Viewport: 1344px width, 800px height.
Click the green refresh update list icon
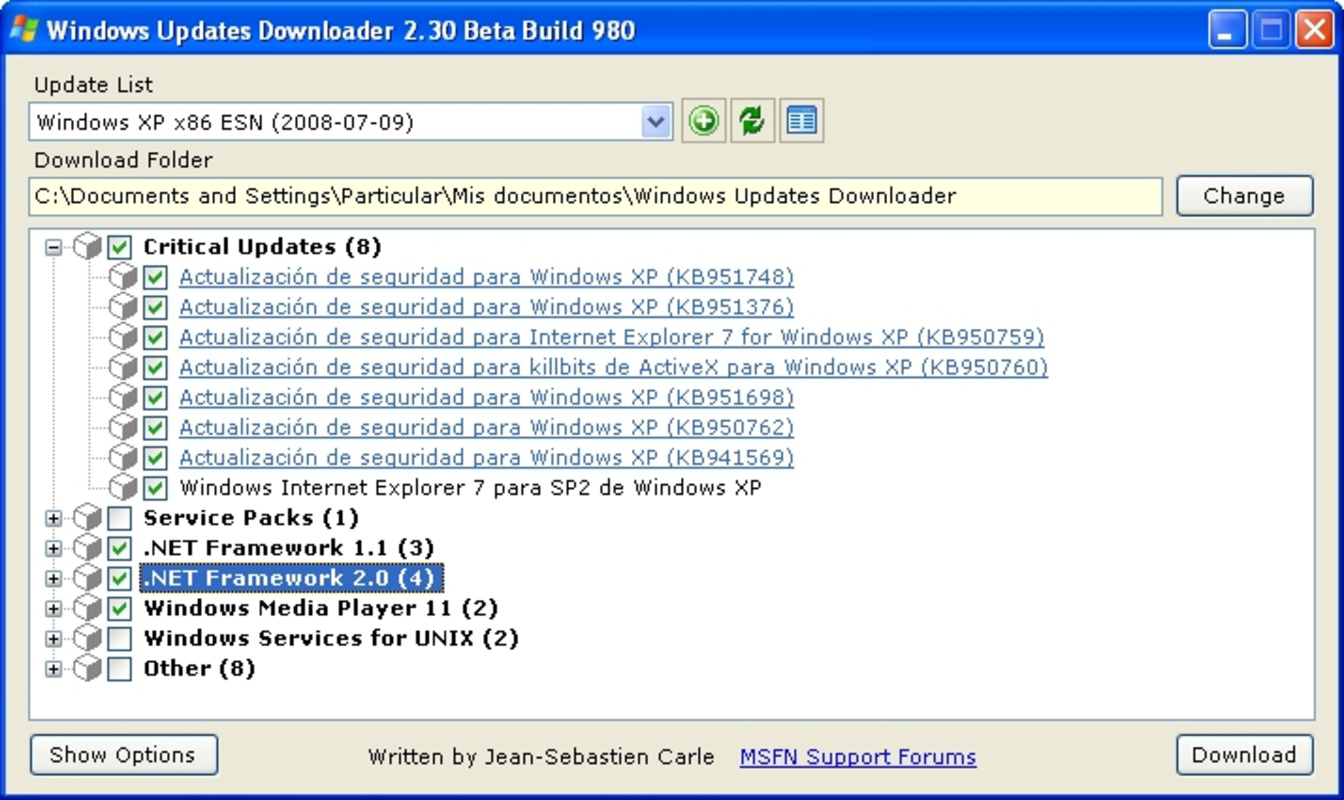[752, 122]
